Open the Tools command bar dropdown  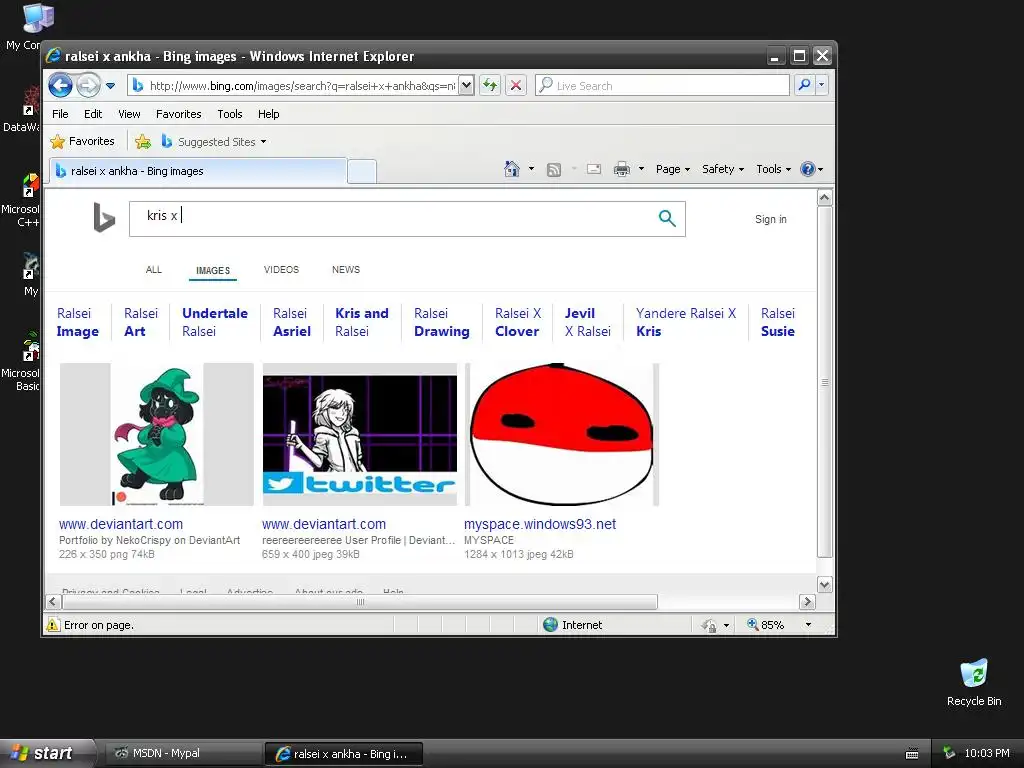774,169
